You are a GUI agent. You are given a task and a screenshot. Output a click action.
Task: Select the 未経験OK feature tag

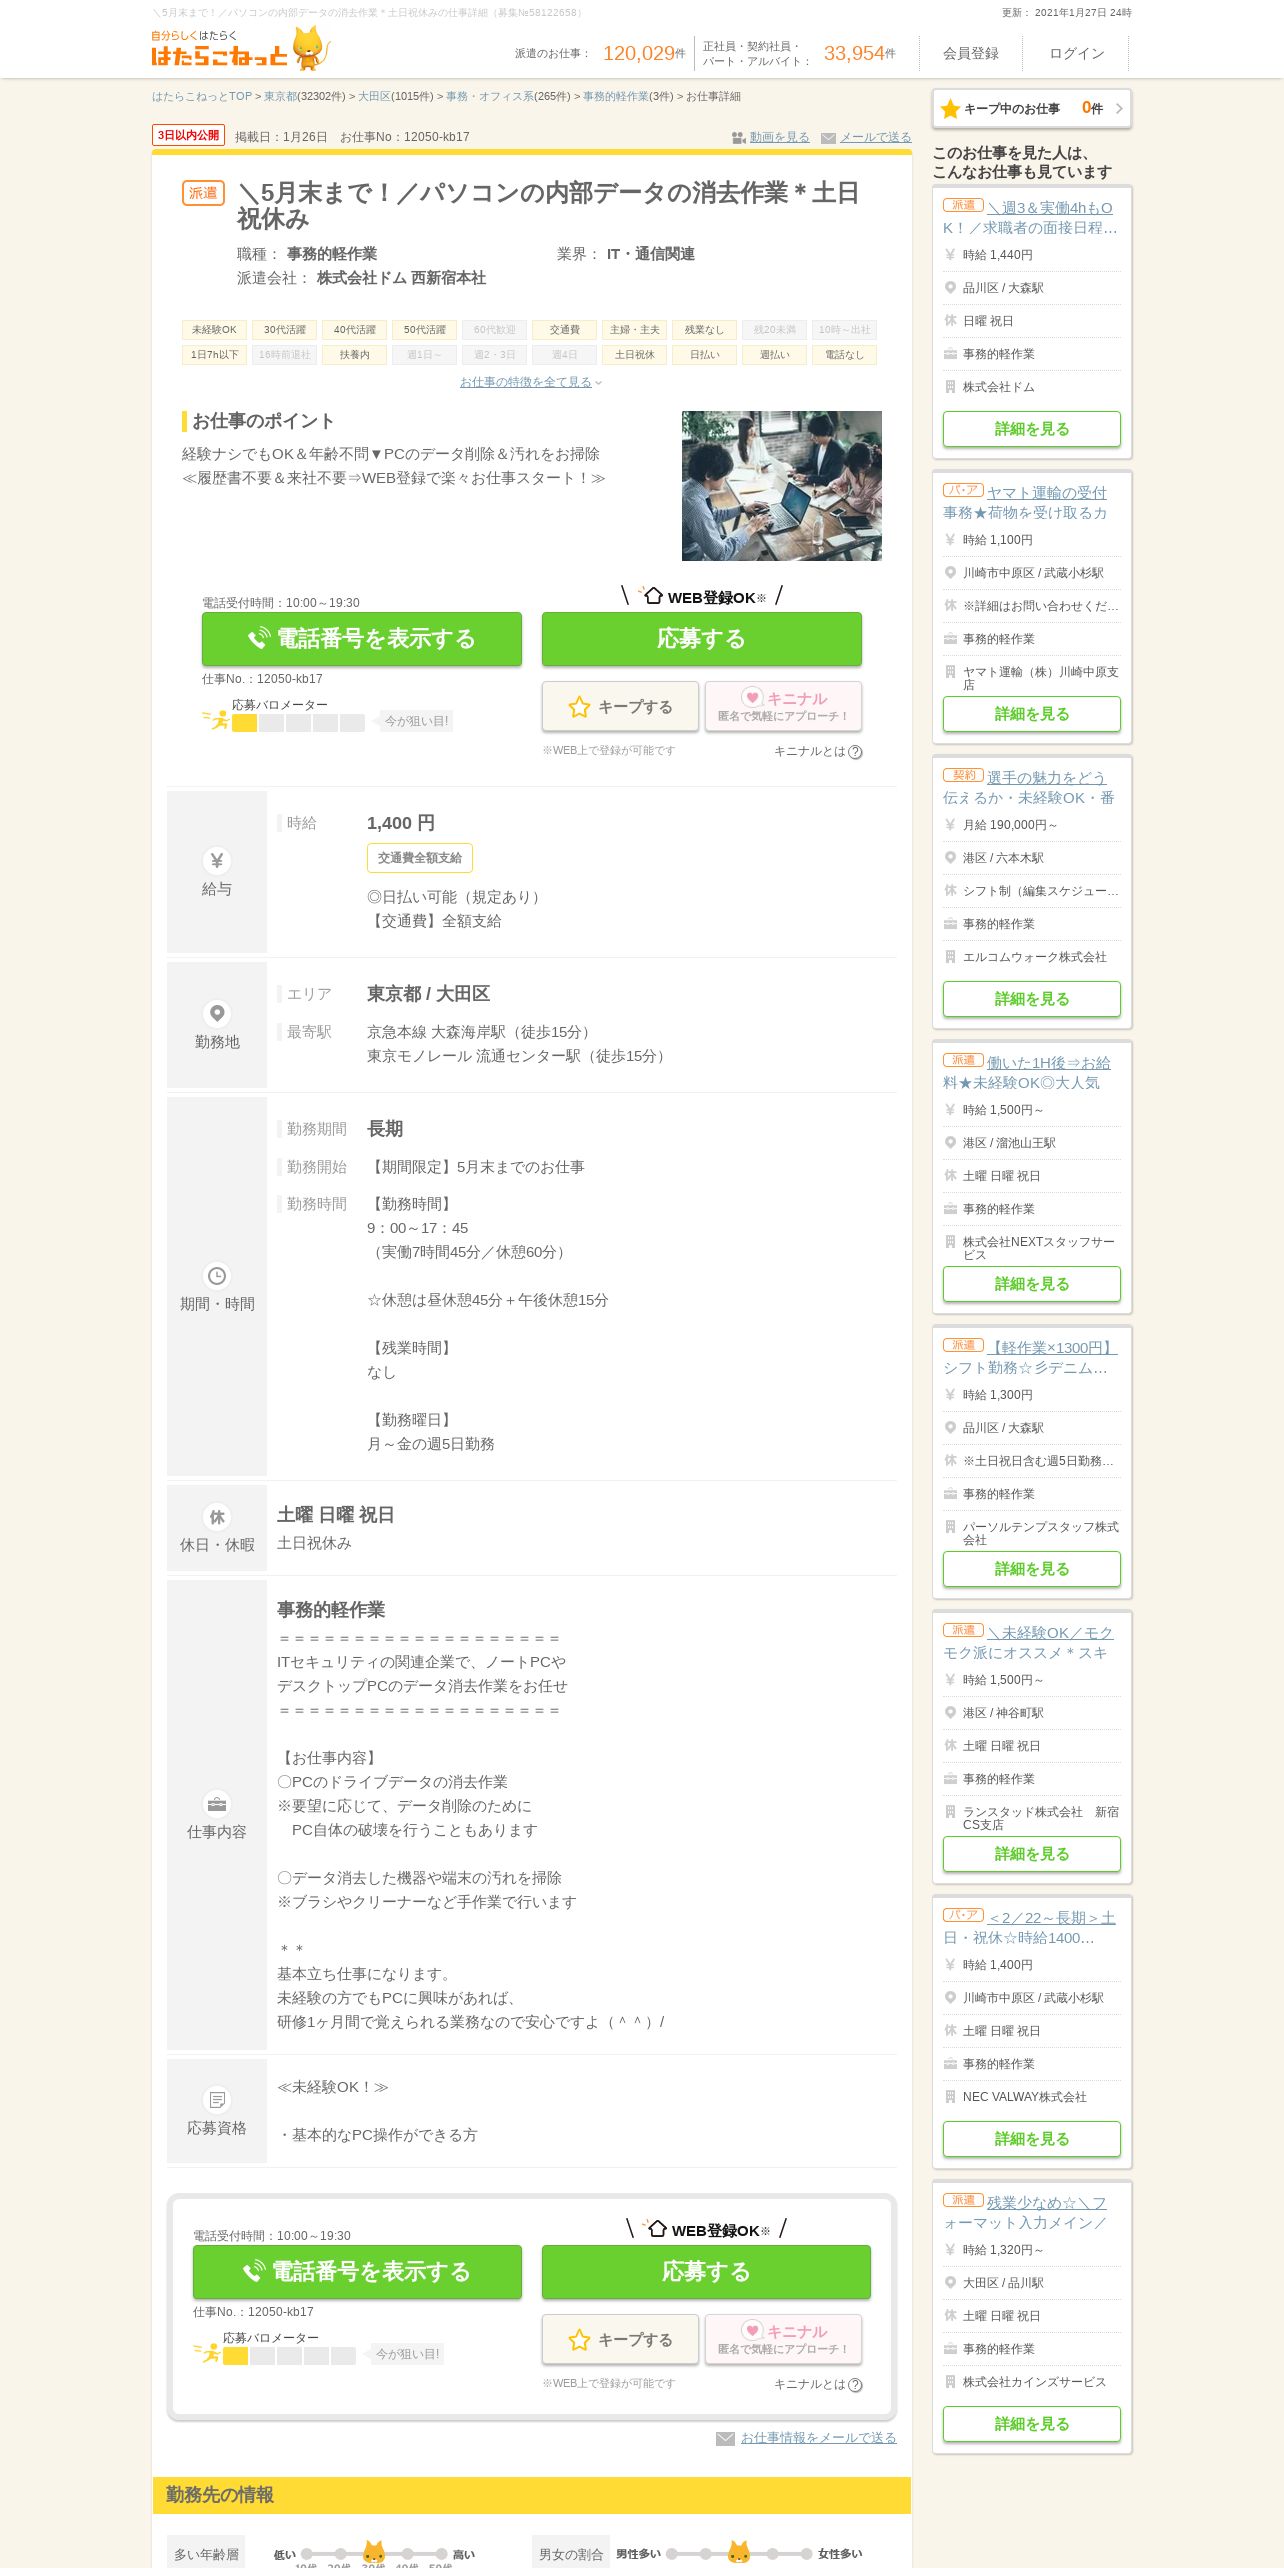[x=215, y=329]
